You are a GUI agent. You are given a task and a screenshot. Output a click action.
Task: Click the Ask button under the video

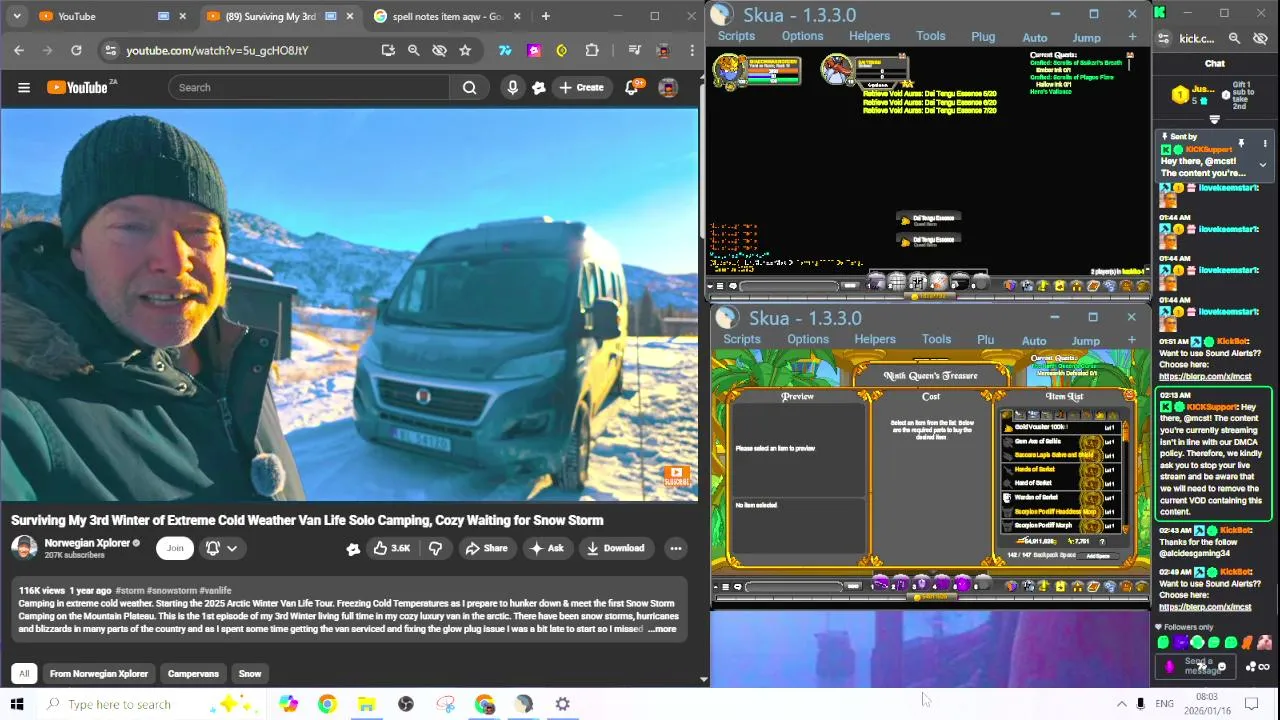click(547, 548)
